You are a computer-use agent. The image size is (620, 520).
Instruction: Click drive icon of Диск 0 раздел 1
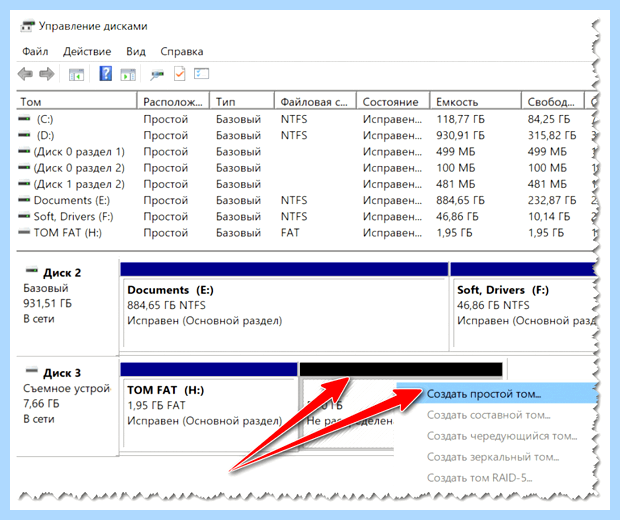(x=25, y=151)
